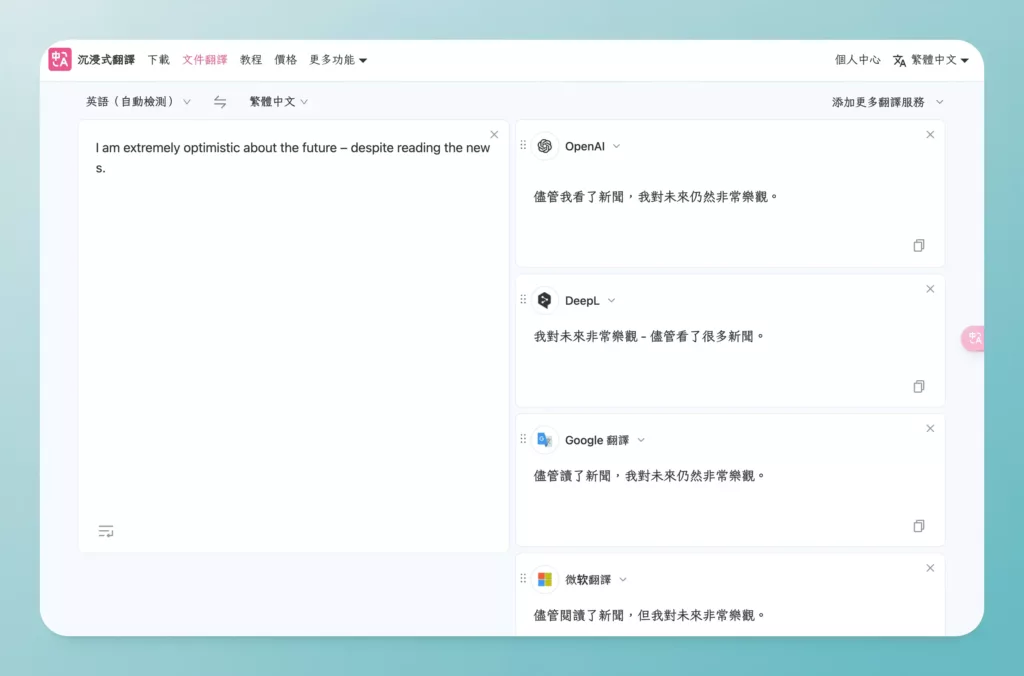Clear the source text input

tap(494, 135)
